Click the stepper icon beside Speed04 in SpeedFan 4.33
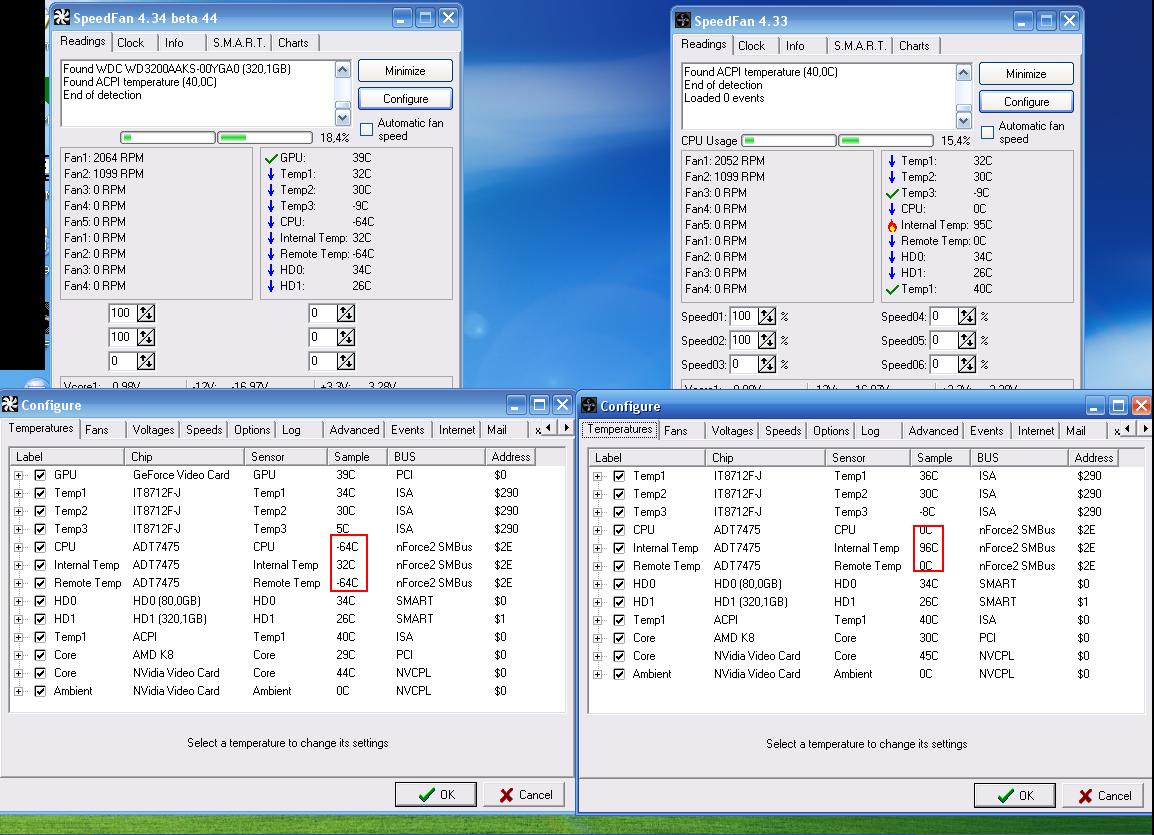Image resolution: width=1154 pixels, height=835 pixels. click(x=966, y=316)
